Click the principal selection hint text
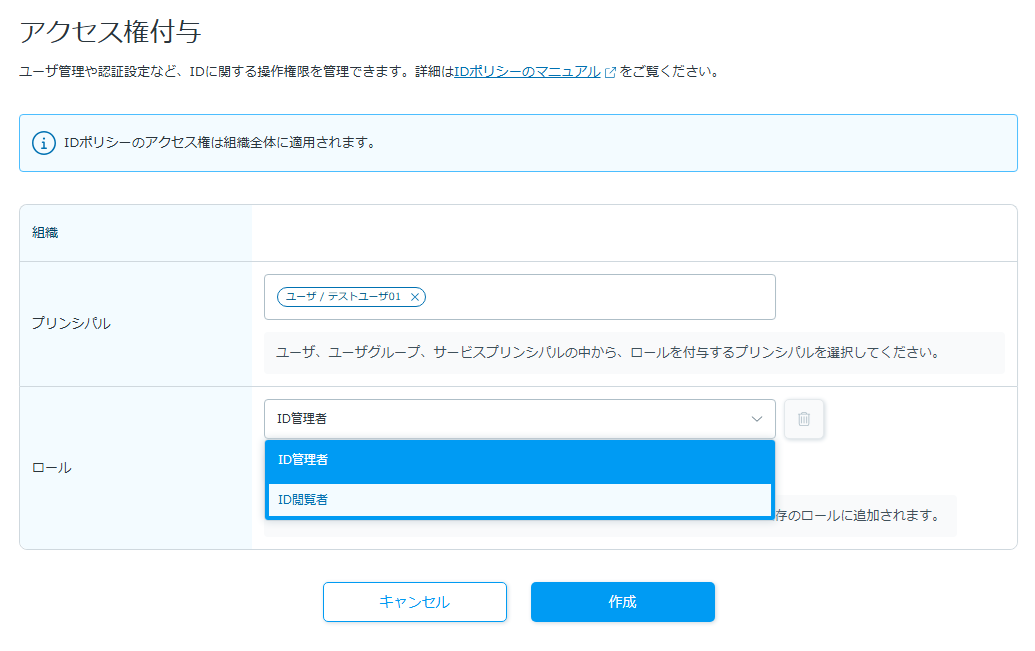 [x=607, y=353]
